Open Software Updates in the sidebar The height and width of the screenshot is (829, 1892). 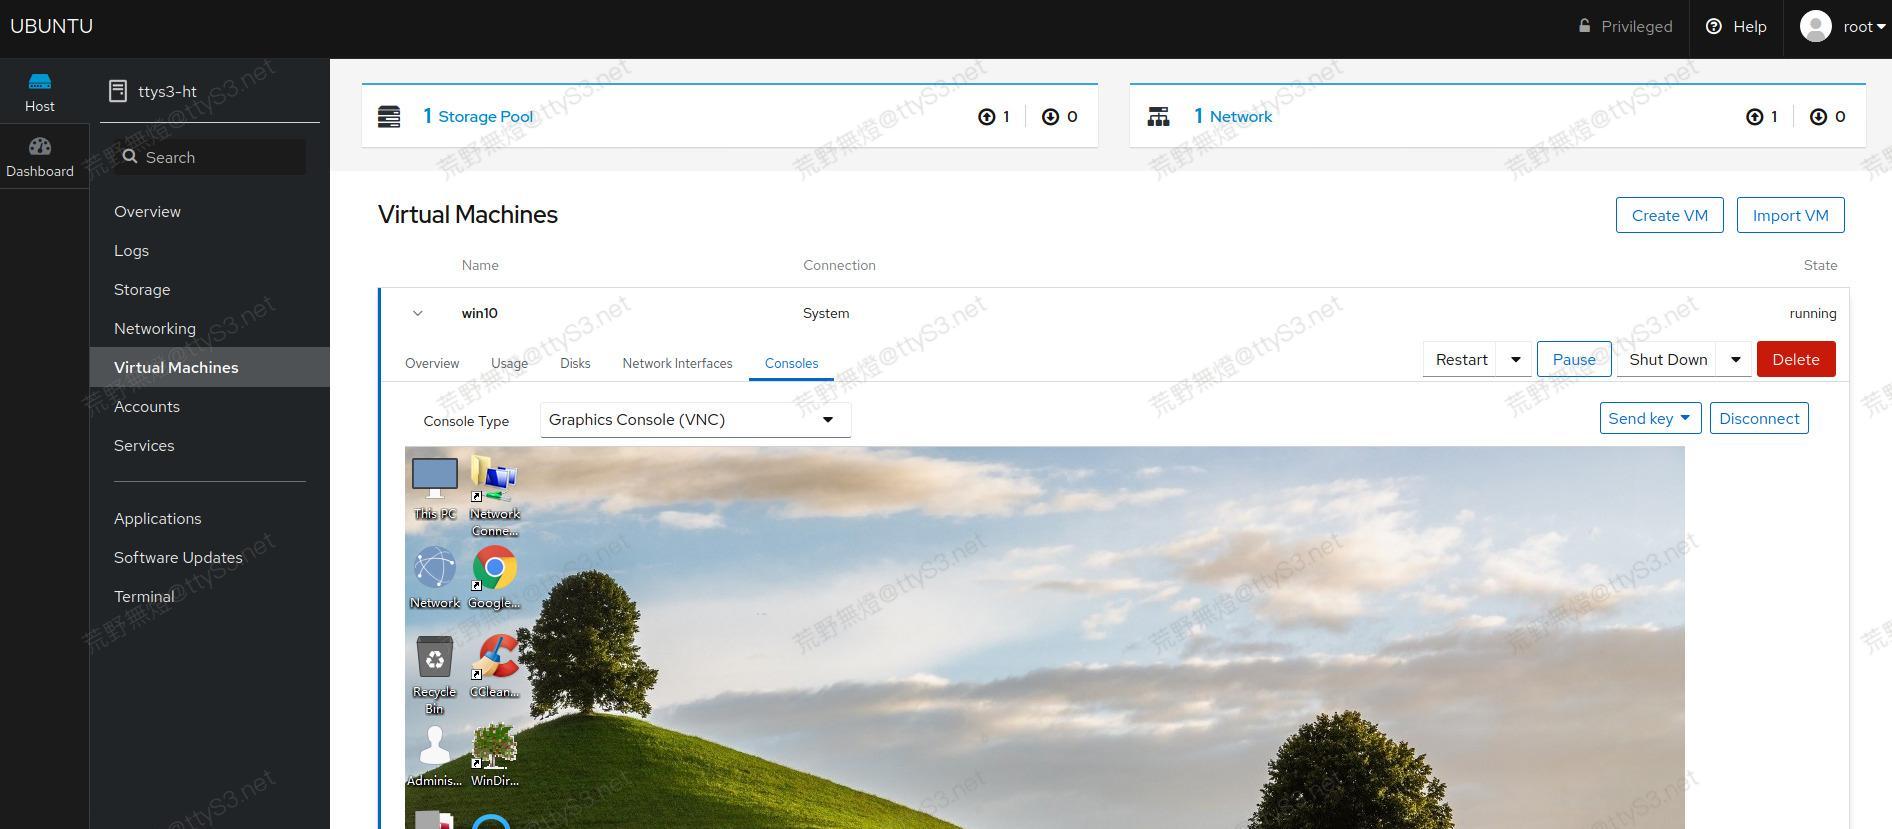(178, 558)
